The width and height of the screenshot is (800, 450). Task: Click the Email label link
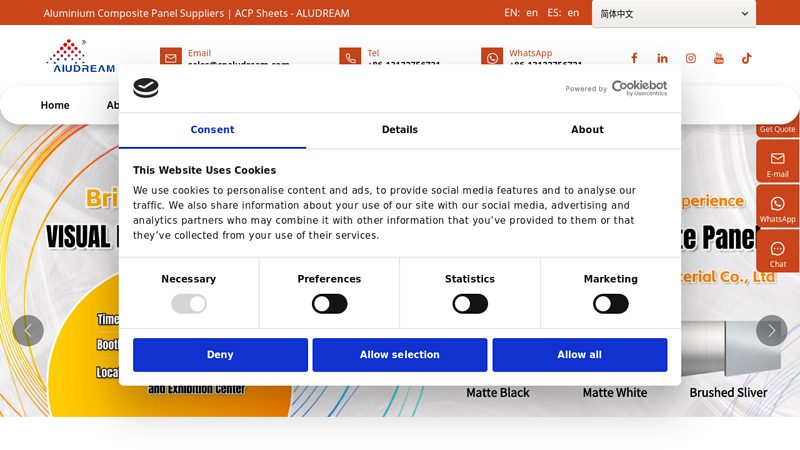199,53
